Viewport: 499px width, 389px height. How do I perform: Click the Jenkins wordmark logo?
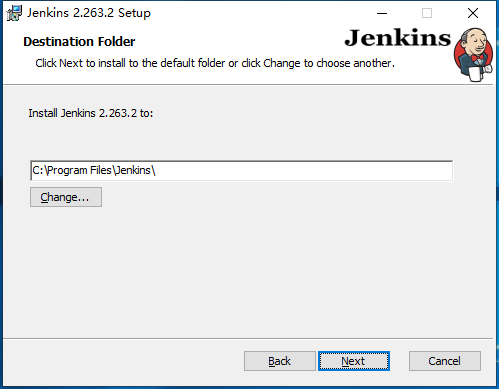tap(397, 38)
